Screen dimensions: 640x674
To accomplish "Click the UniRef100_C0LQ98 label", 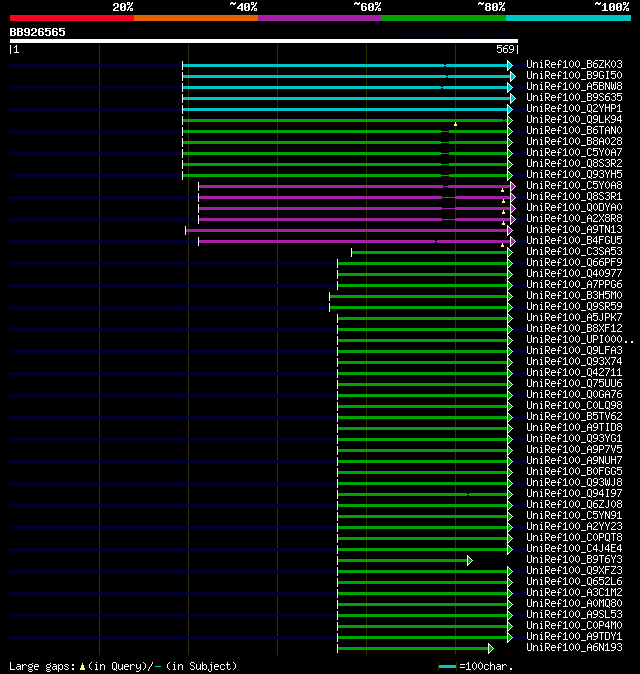I will (x=574, y=406).
